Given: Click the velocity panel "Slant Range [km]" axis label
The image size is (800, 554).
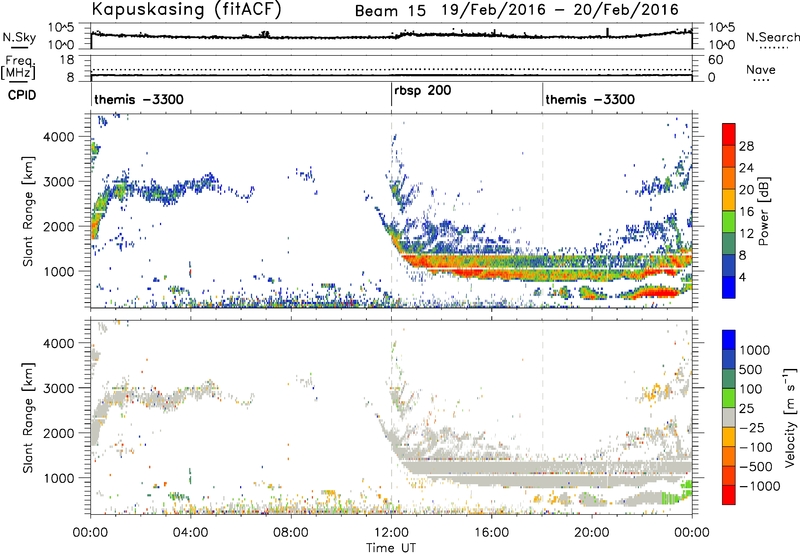Looking at the screenshot, I should [x=28, y=417].
